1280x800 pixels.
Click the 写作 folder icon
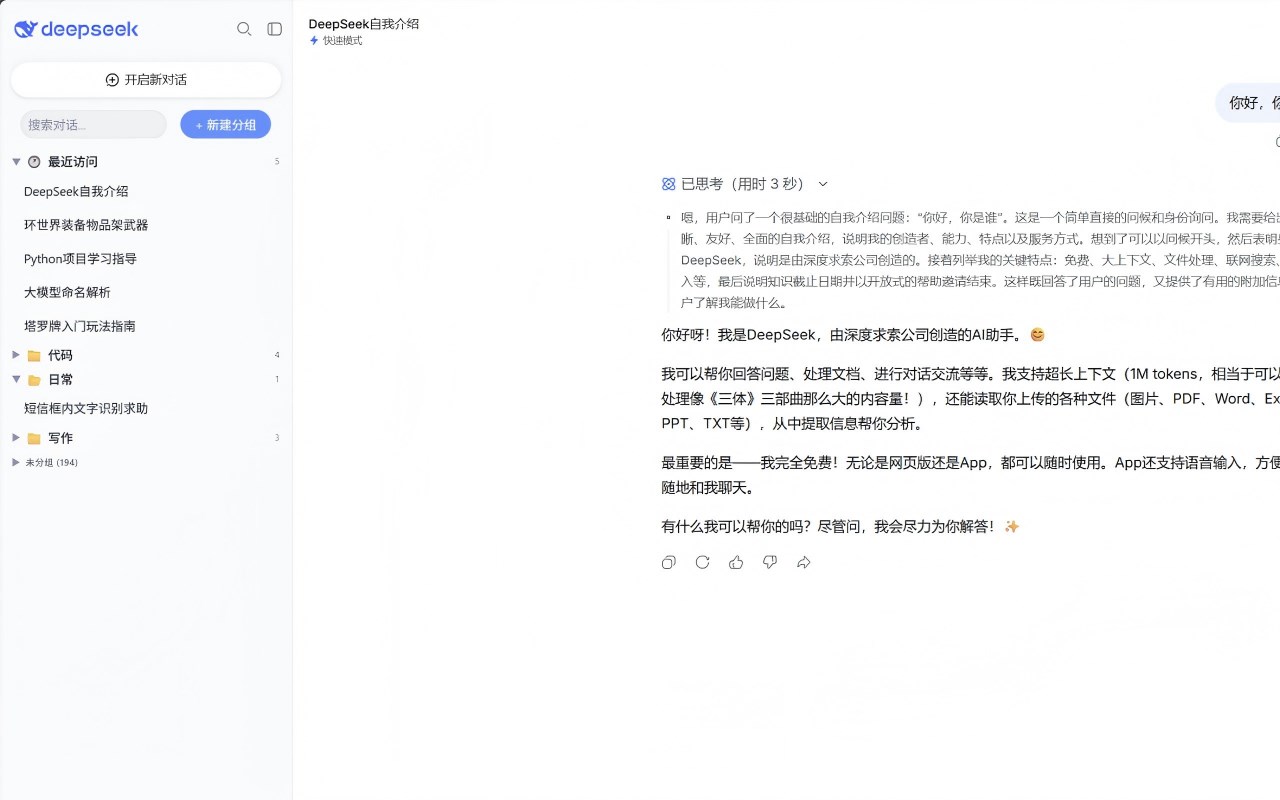pyautogui.click(x=34, y=438)
